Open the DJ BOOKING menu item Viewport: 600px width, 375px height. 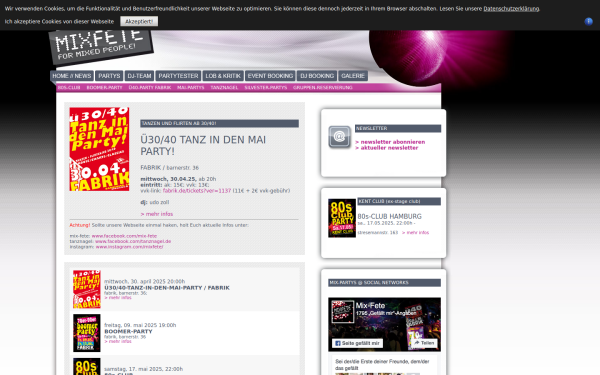(x=317, y=76)
